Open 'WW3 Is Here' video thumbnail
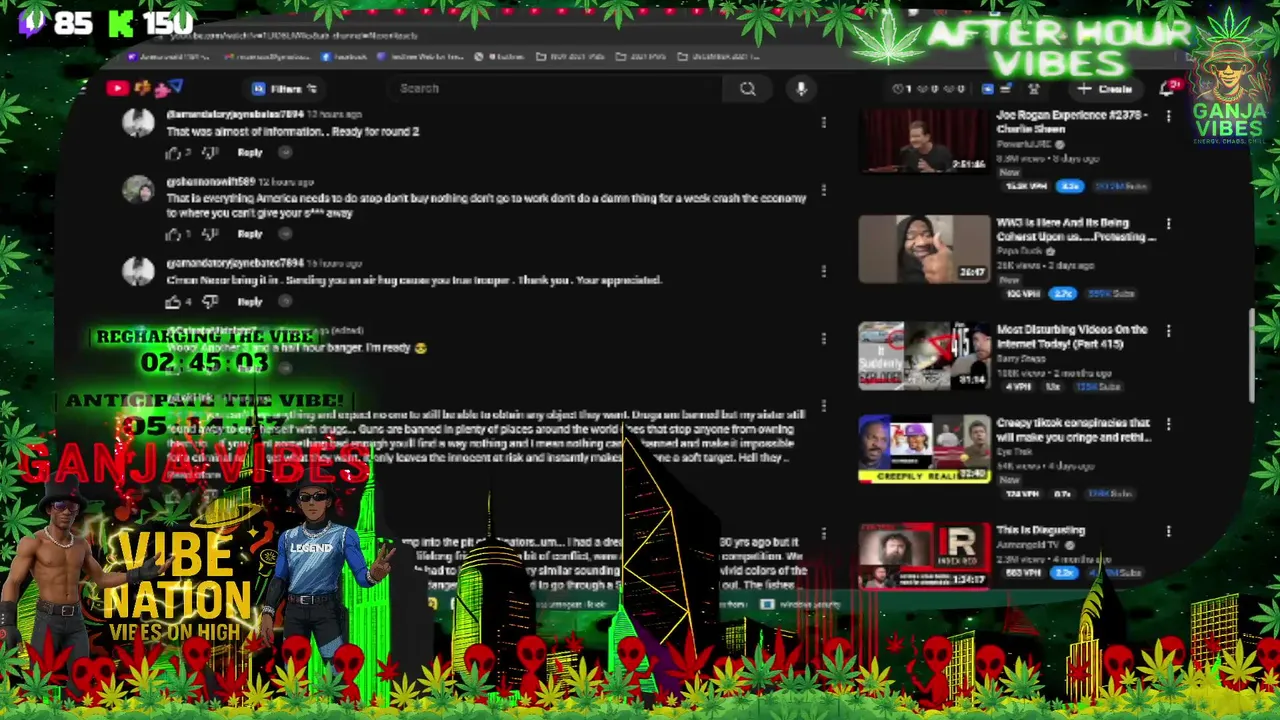This screenshot has width=1280, height=720. (925, 249)
